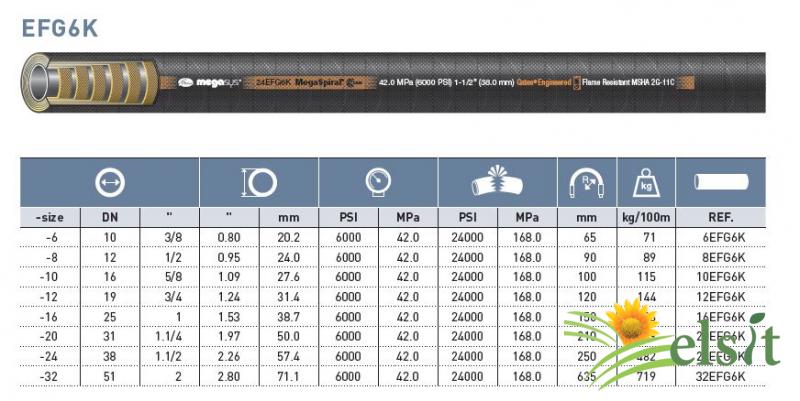Select the working pressure gauge icon
800x401 pixels.
[x=378, y=182]
